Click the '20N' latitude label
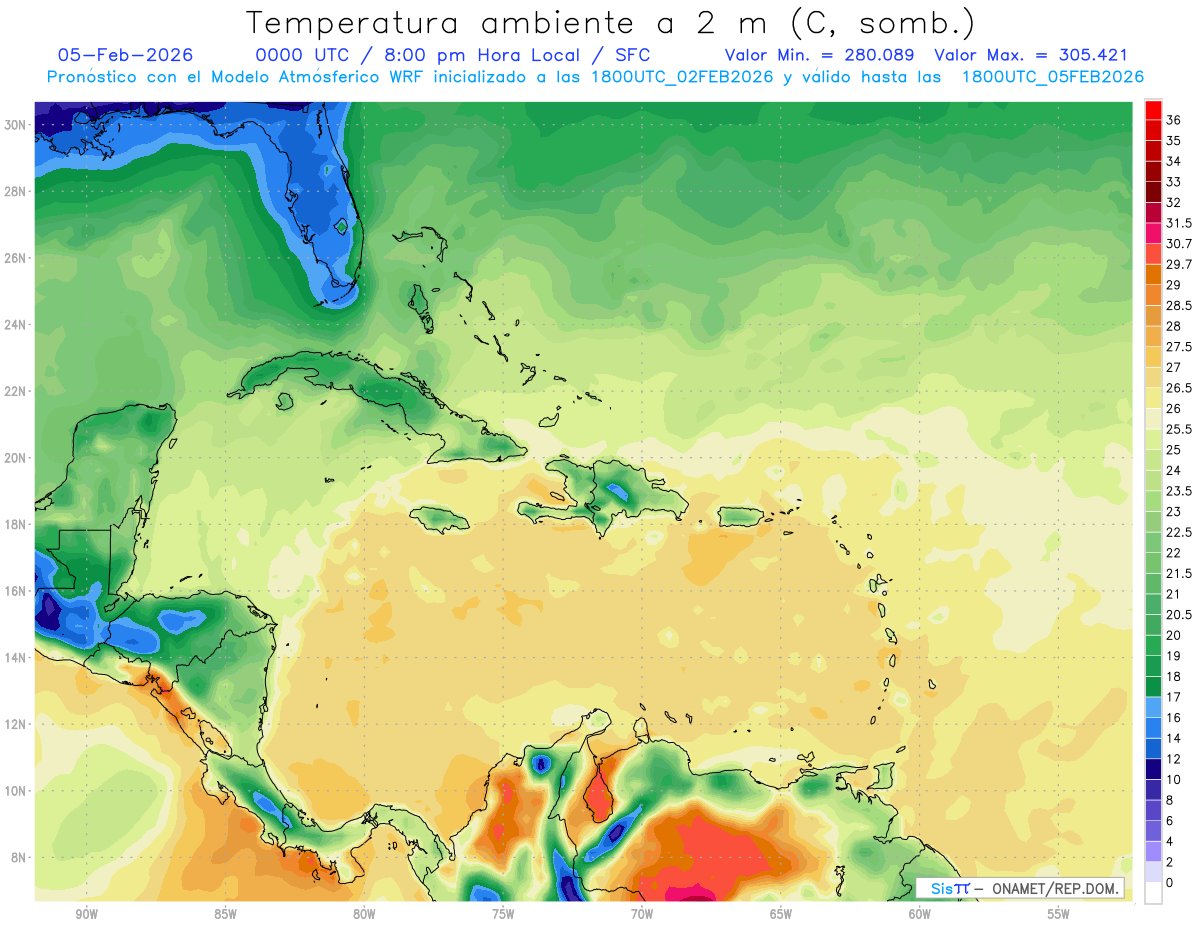 pyautogui.click(x=16, y=458)
